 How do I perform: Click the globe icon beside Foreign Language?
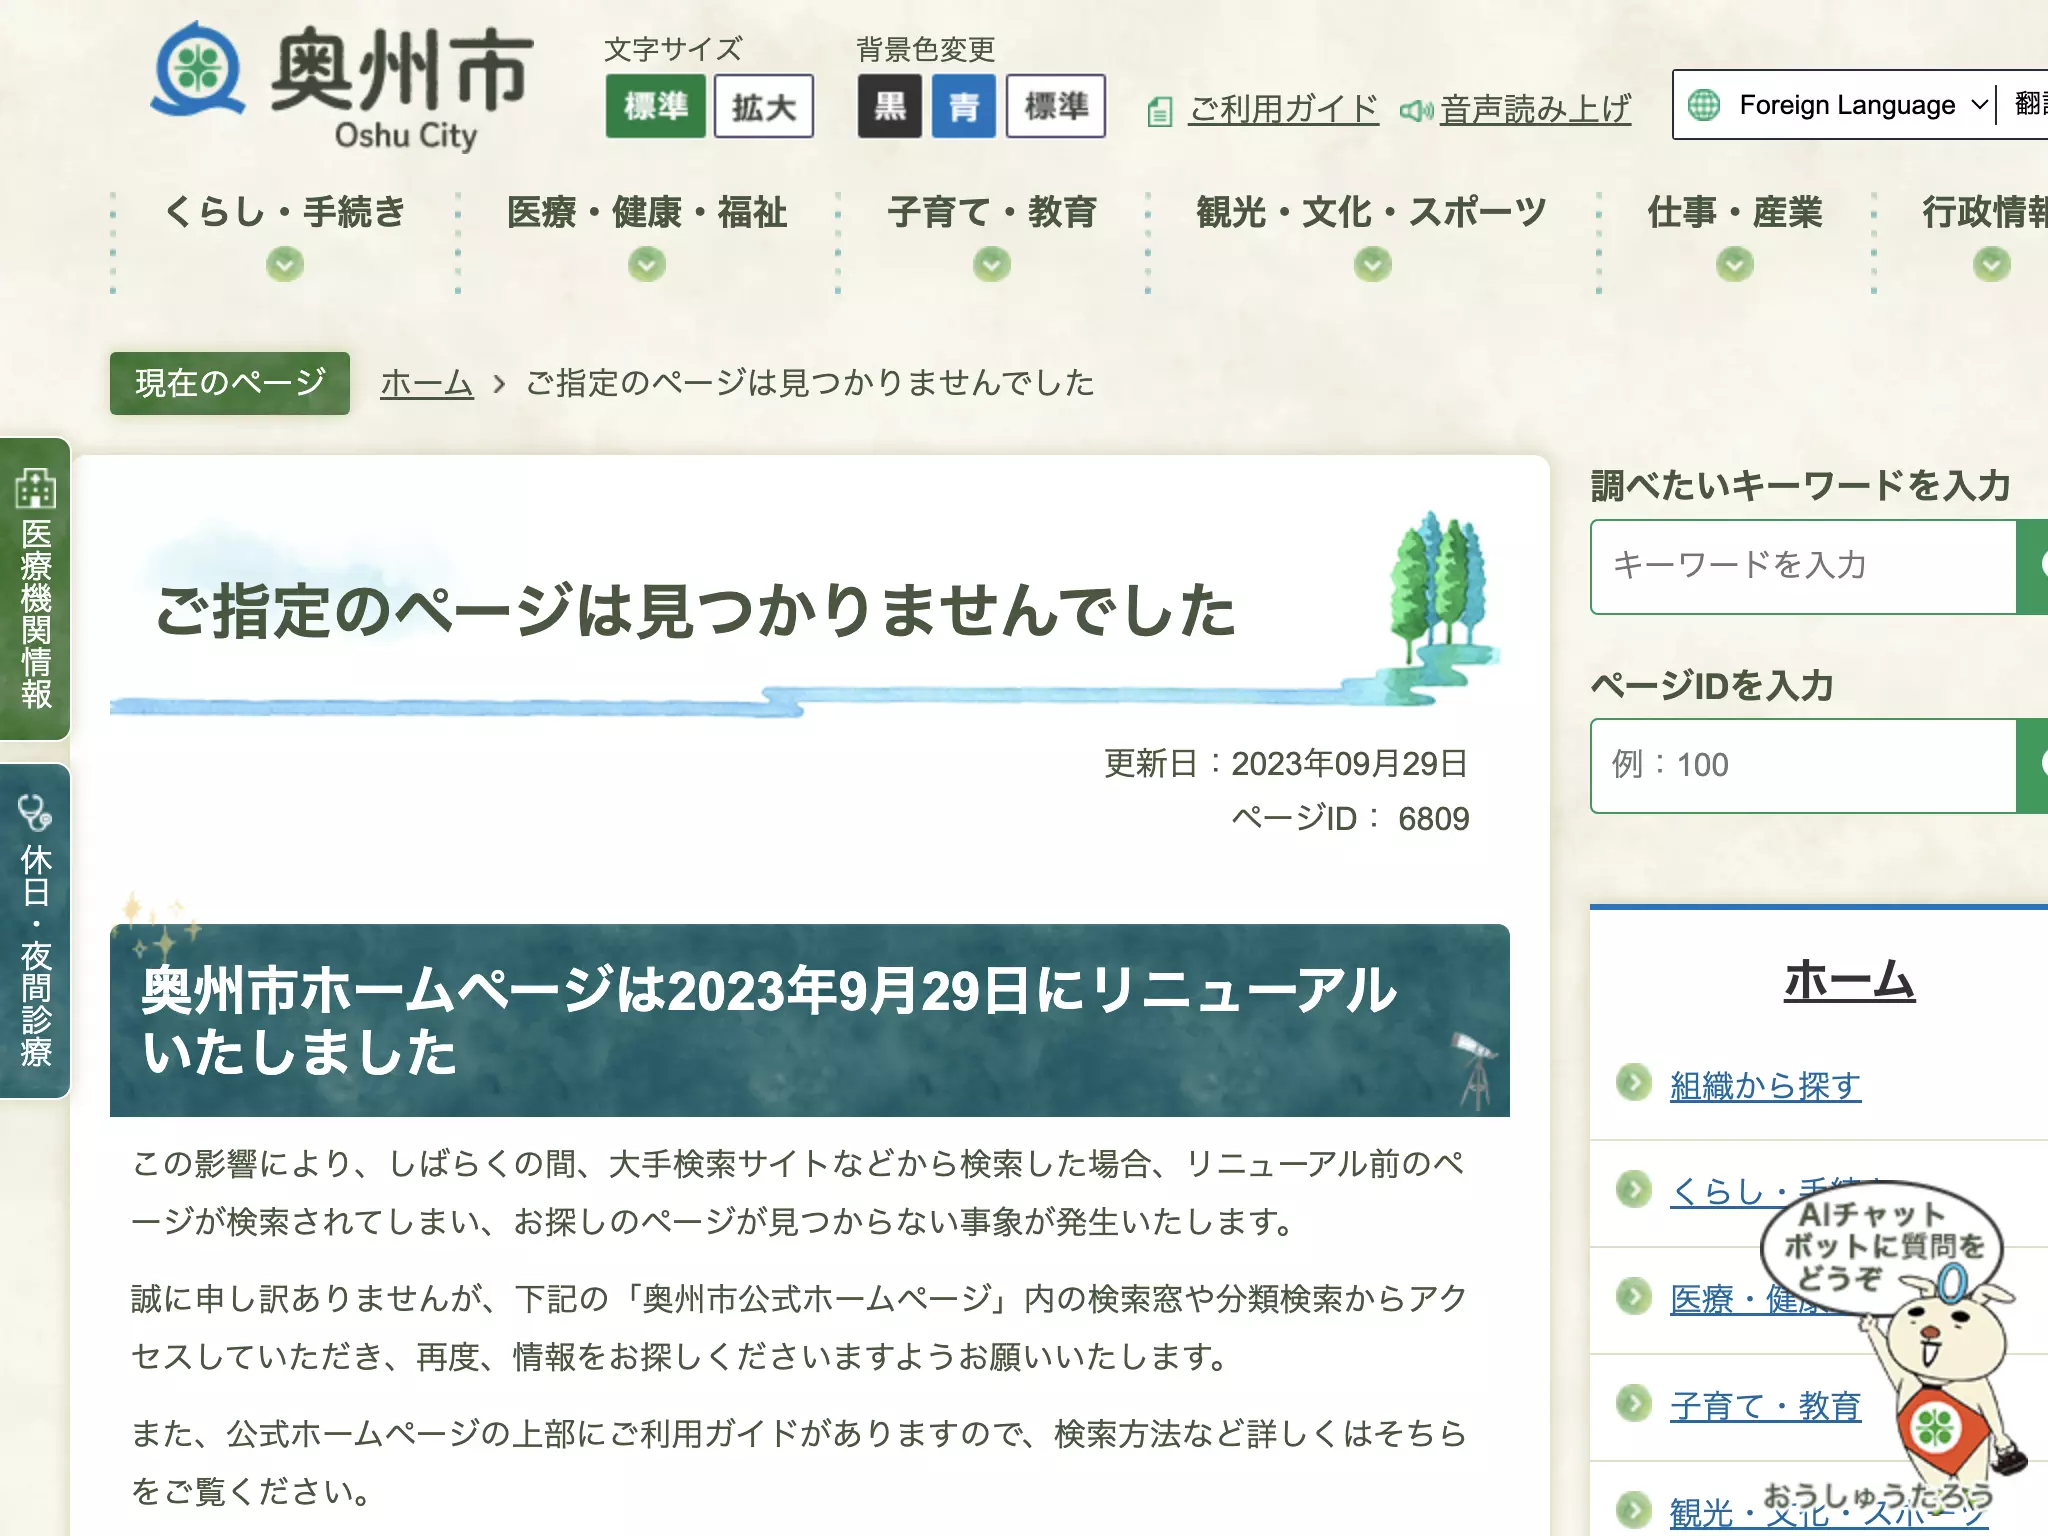[1704, 105]
